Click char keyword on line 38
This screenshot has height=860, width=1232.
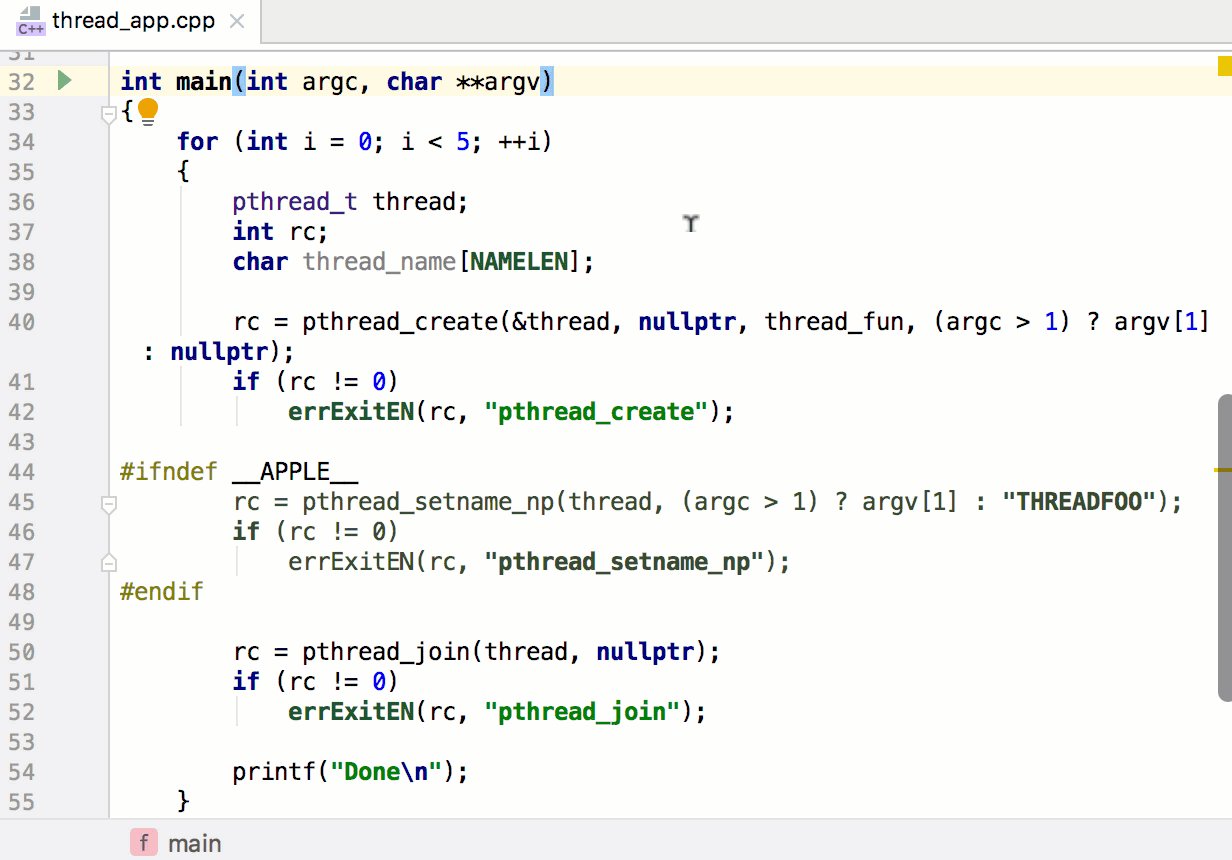[260, 262]
